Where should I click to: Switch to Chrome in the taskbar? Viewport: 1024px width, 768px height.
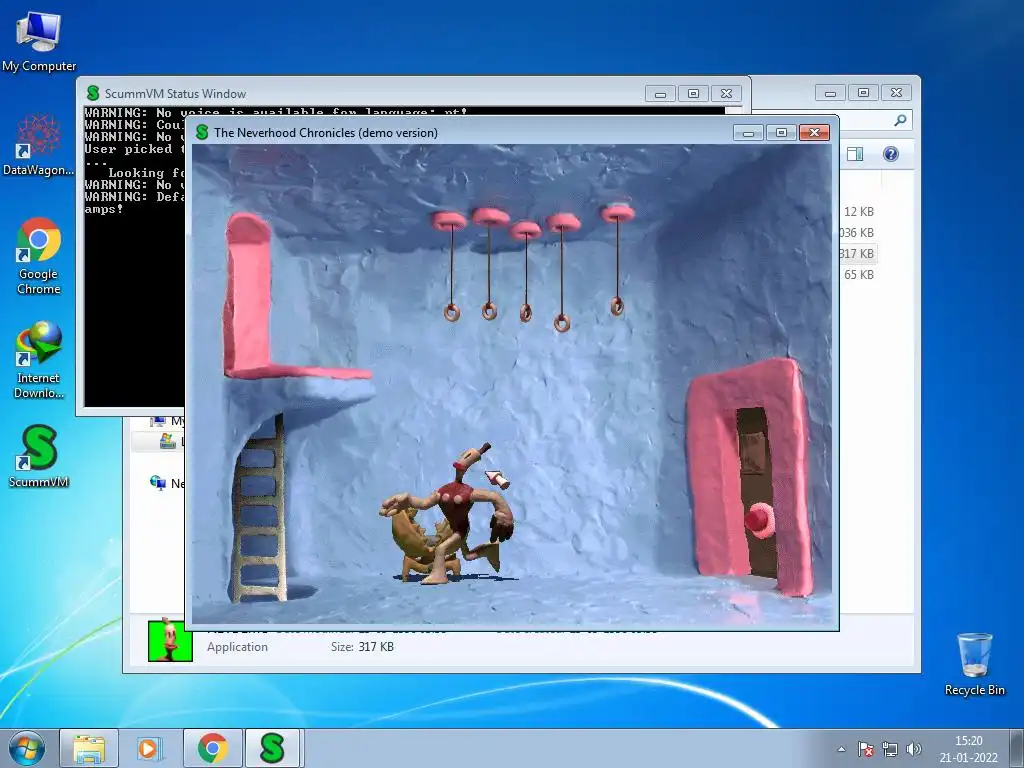(213, 748)
